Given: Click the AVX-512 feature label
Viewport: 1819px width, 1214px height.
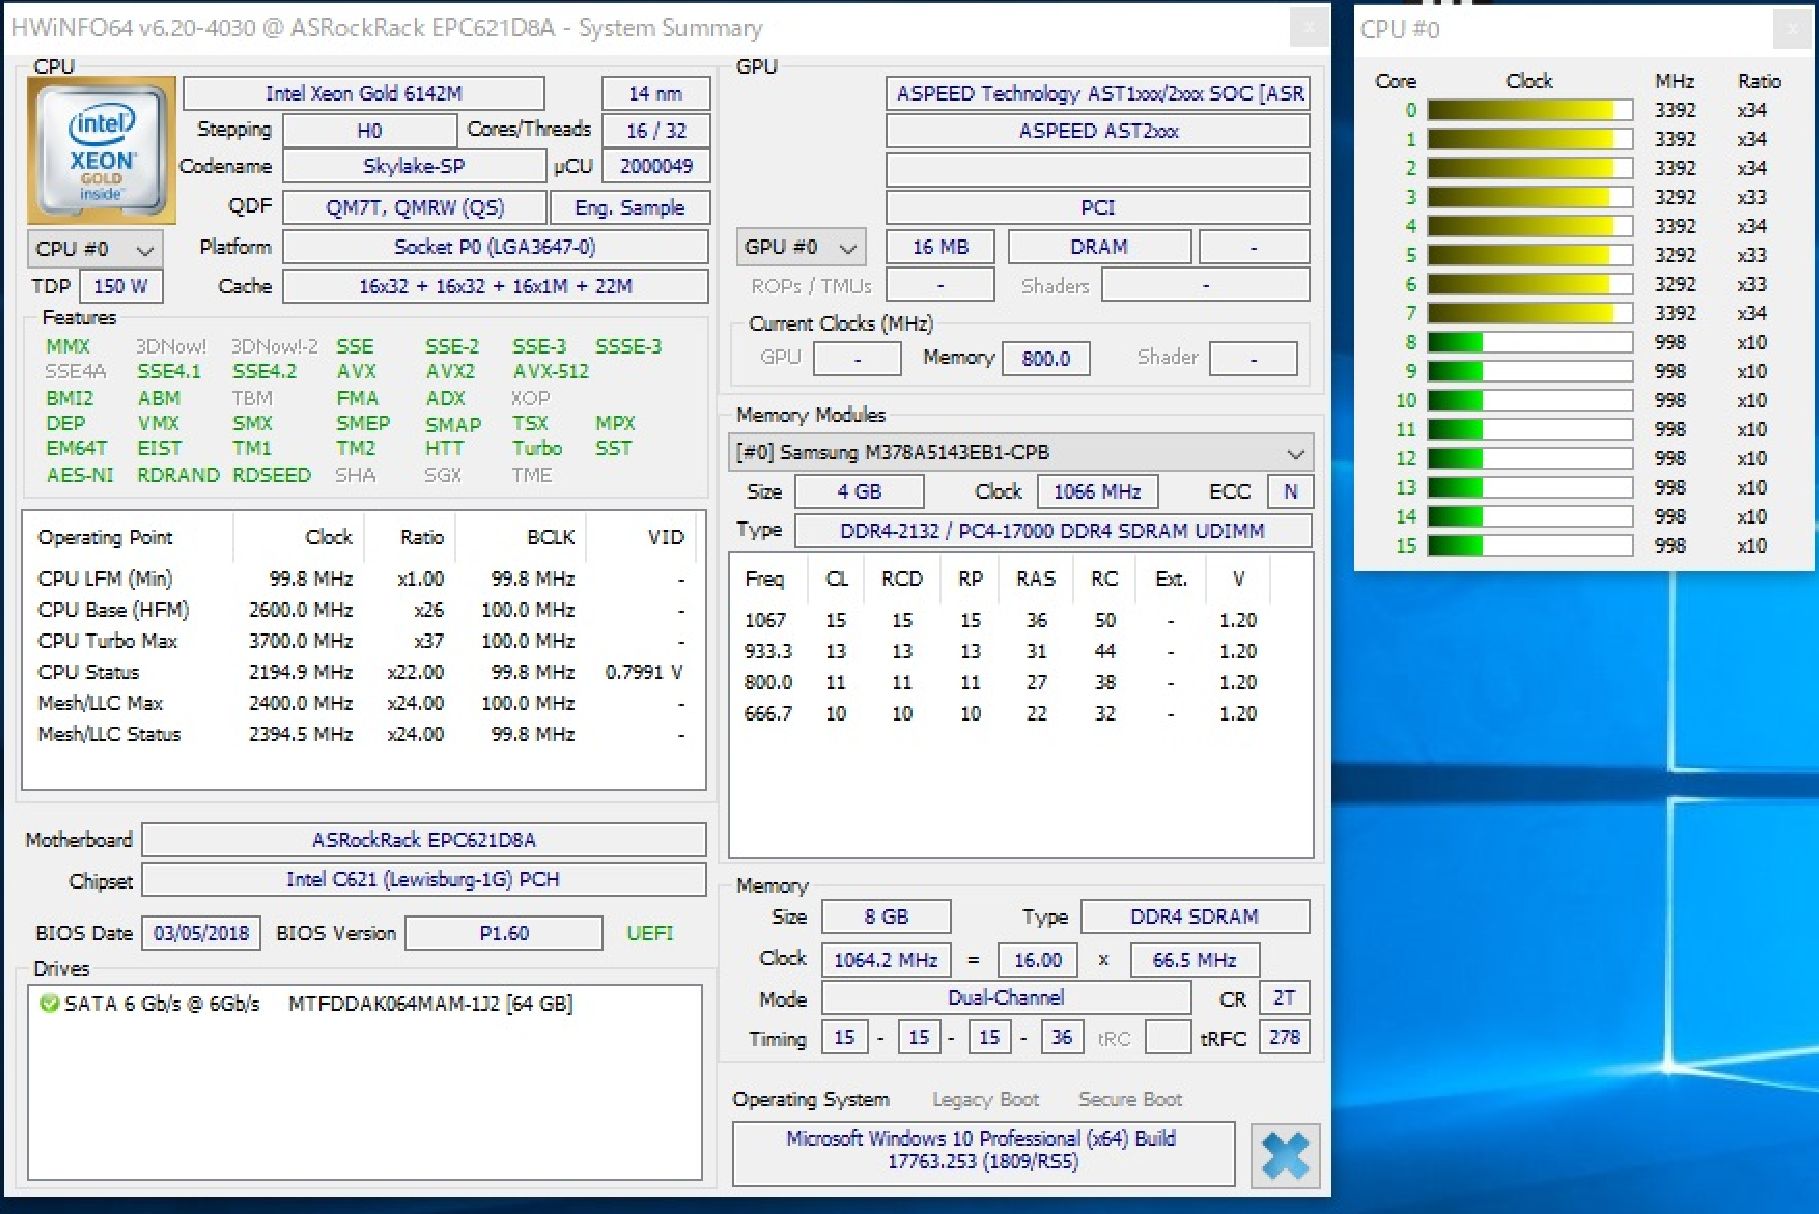Looking at the screenshot, I should coord(551,371).
